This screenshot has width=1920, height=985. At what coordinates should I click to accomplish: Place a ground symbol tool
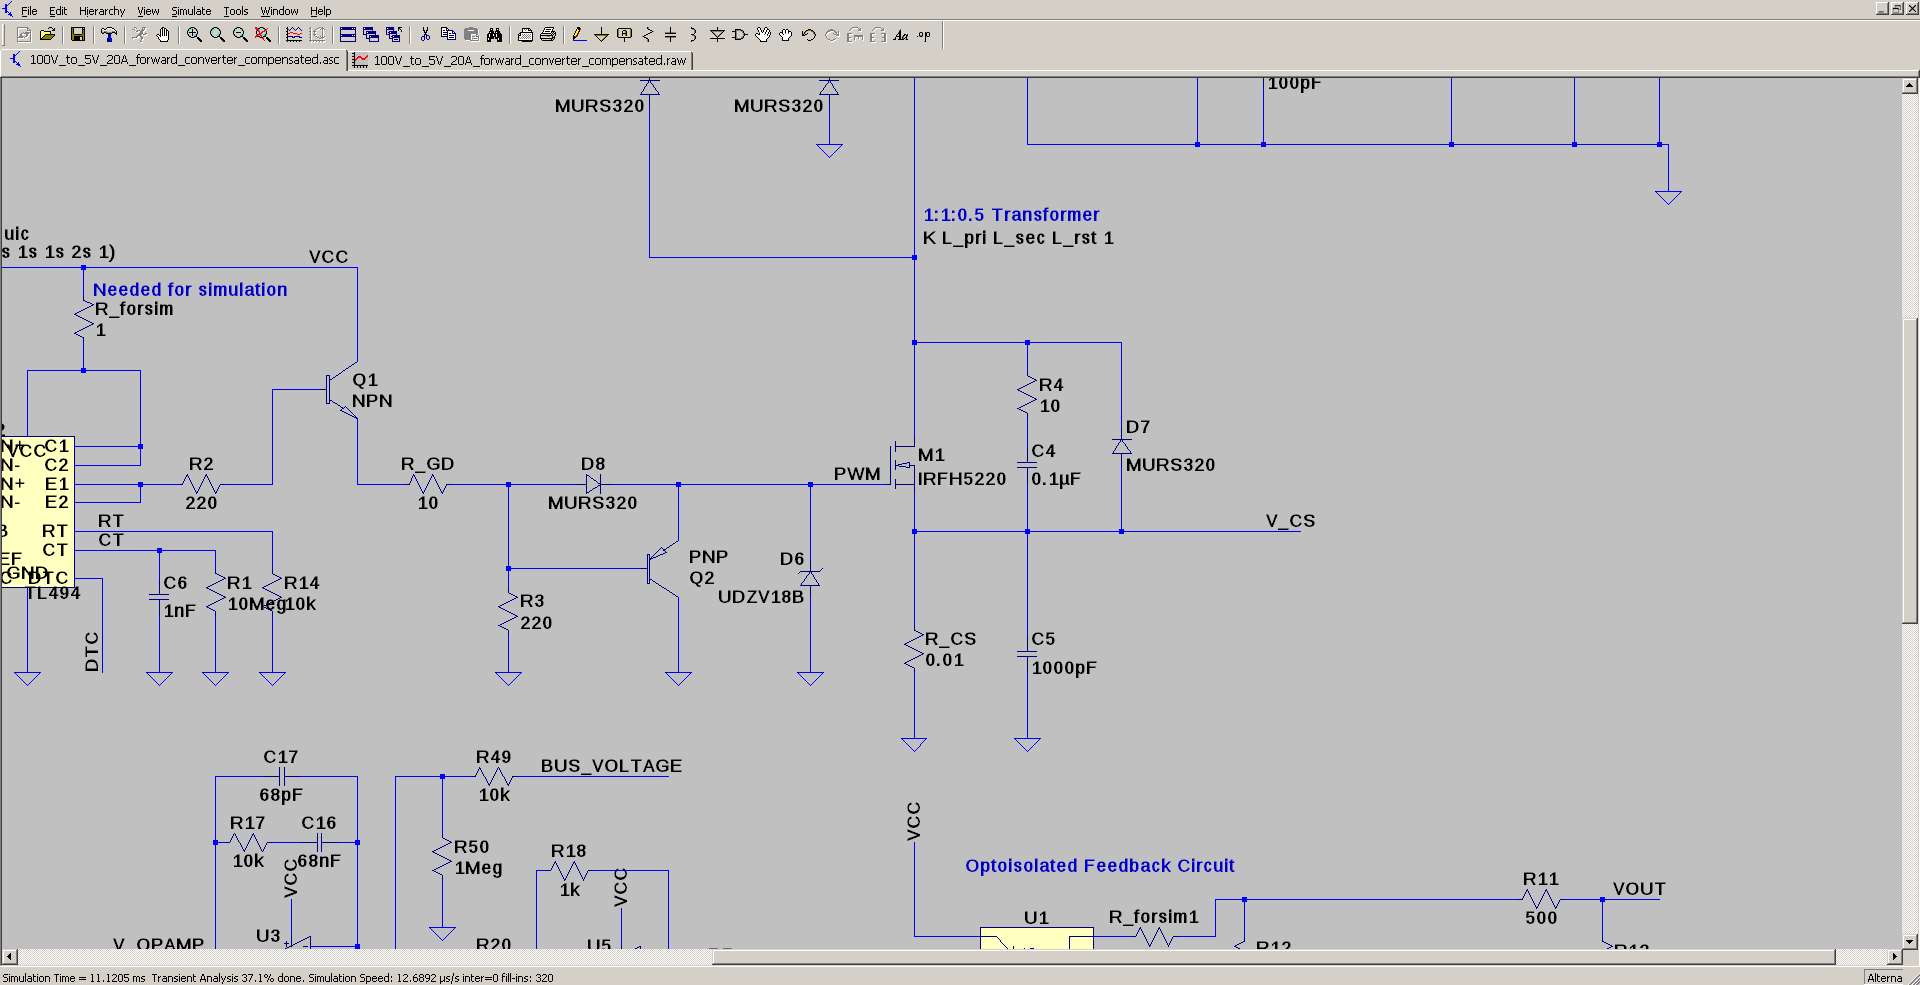tap(601, 35)
